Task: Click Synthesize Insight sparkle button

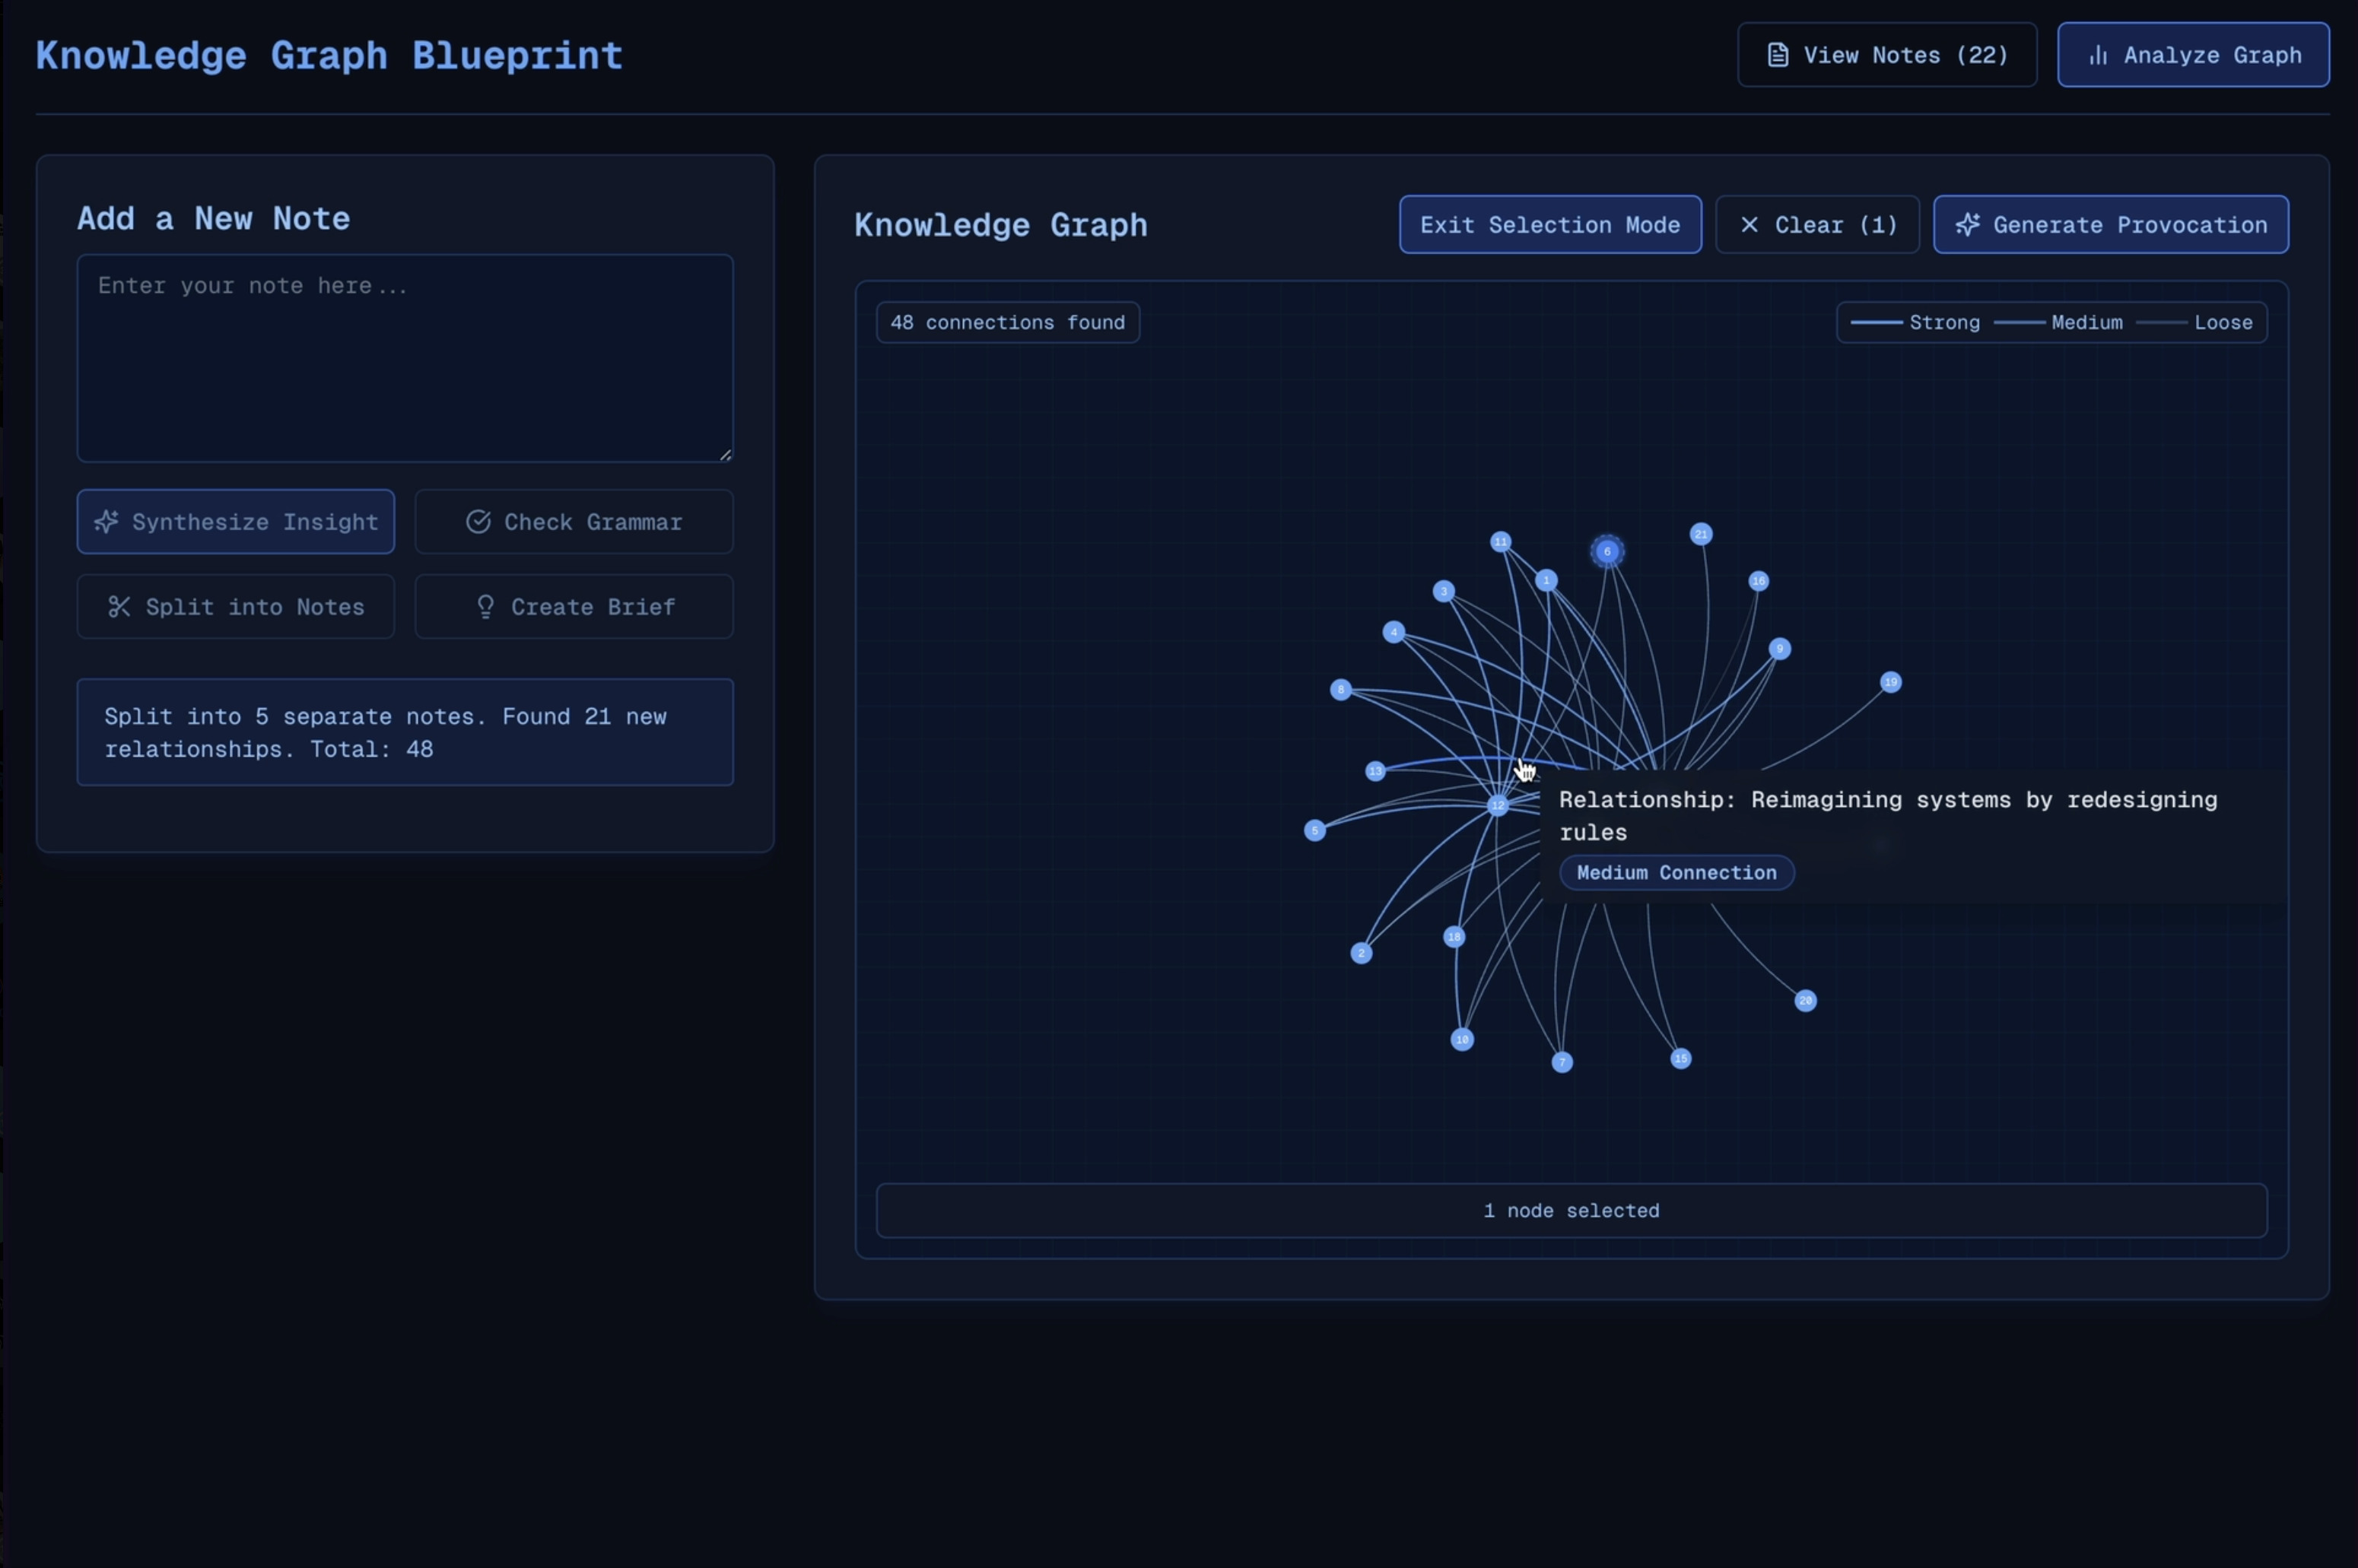Action: coord(236,522)
